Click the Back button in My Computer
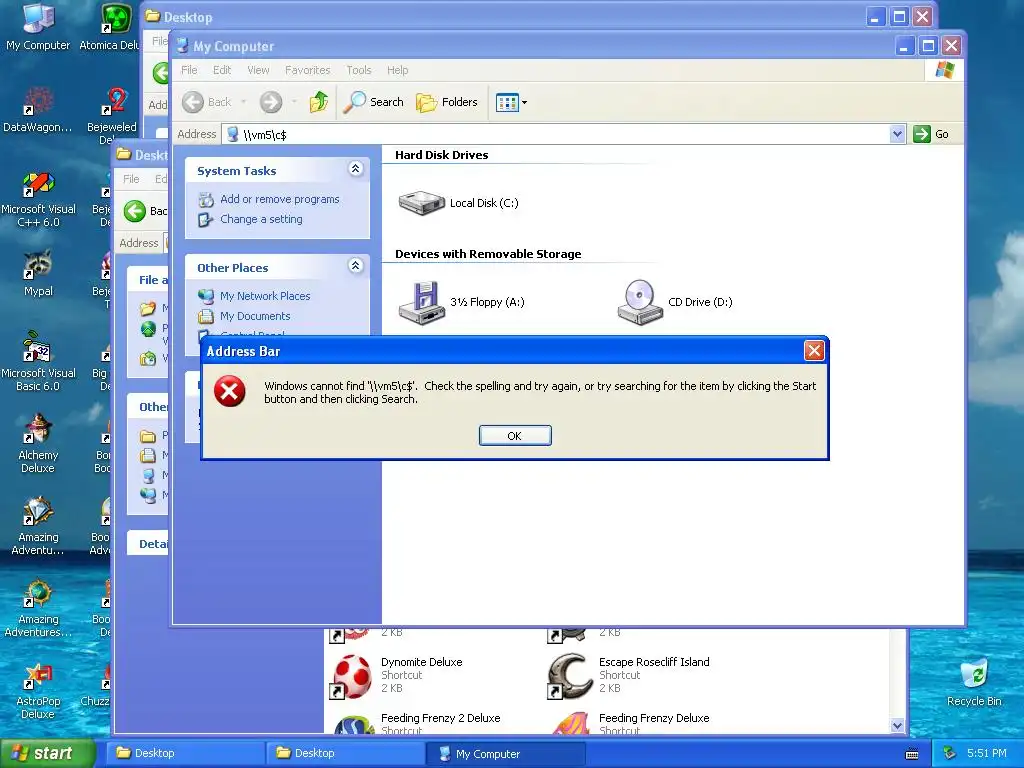The width and height of the screenshot is (1024, 768). (x=207, y=102)
